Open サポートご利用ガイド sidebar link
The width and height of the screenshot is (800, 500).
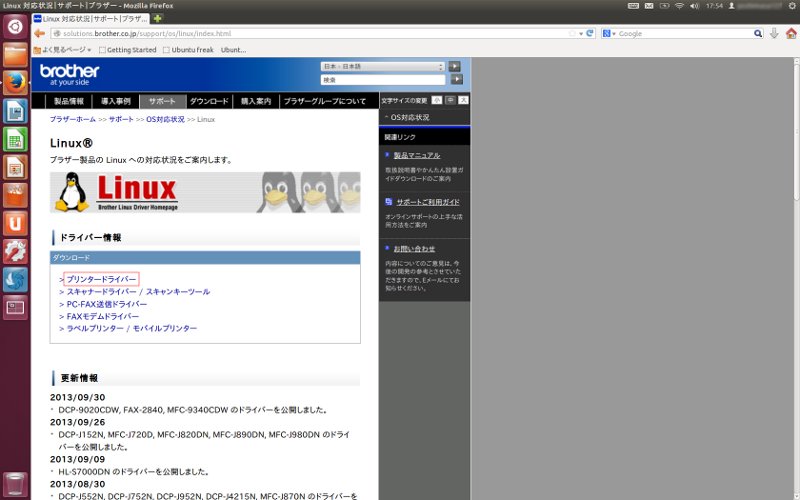click(428, 202)
